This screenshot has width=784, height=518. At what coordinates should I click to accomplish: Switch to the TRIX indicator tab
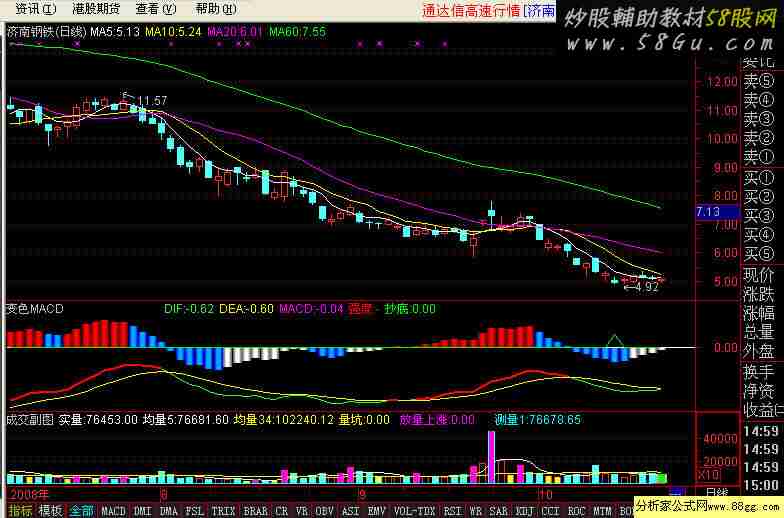(x=223, y=511)
